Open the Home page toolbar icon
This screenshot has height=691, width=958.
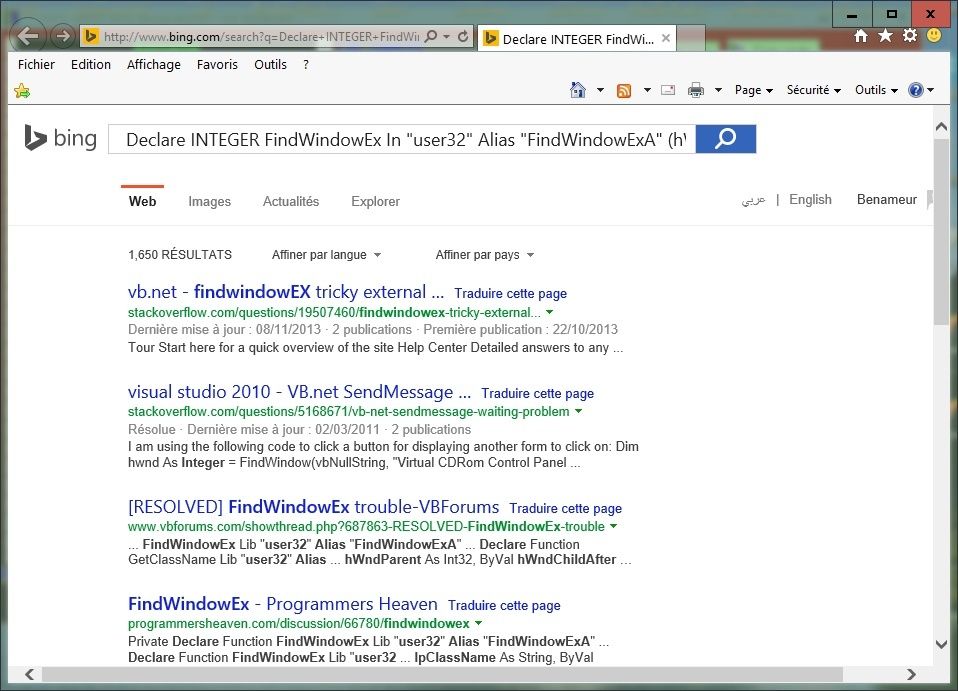[578, 90]
